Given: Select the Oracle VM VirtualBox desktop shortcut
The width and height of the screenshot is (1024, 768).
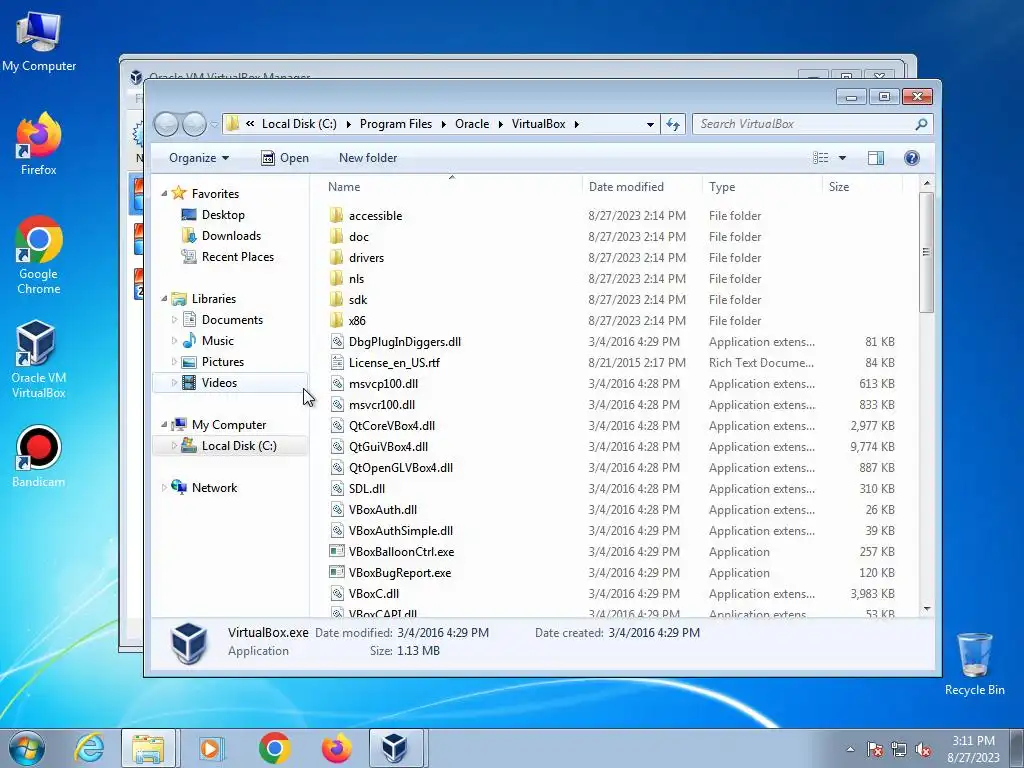Looking at the screenshot, I should pyautogui.click(x=39, y=359).
